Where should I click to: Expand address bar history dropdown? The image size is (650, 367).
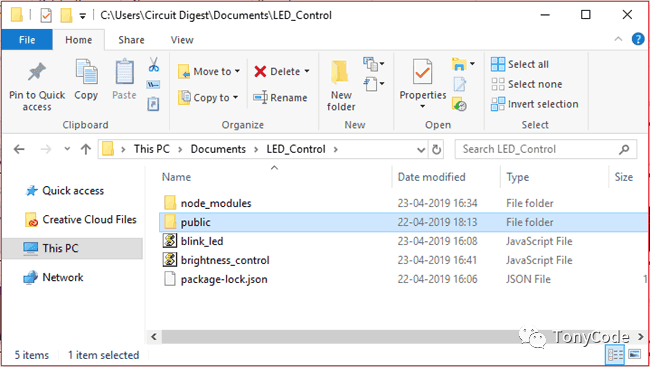[x=421, y=149]
